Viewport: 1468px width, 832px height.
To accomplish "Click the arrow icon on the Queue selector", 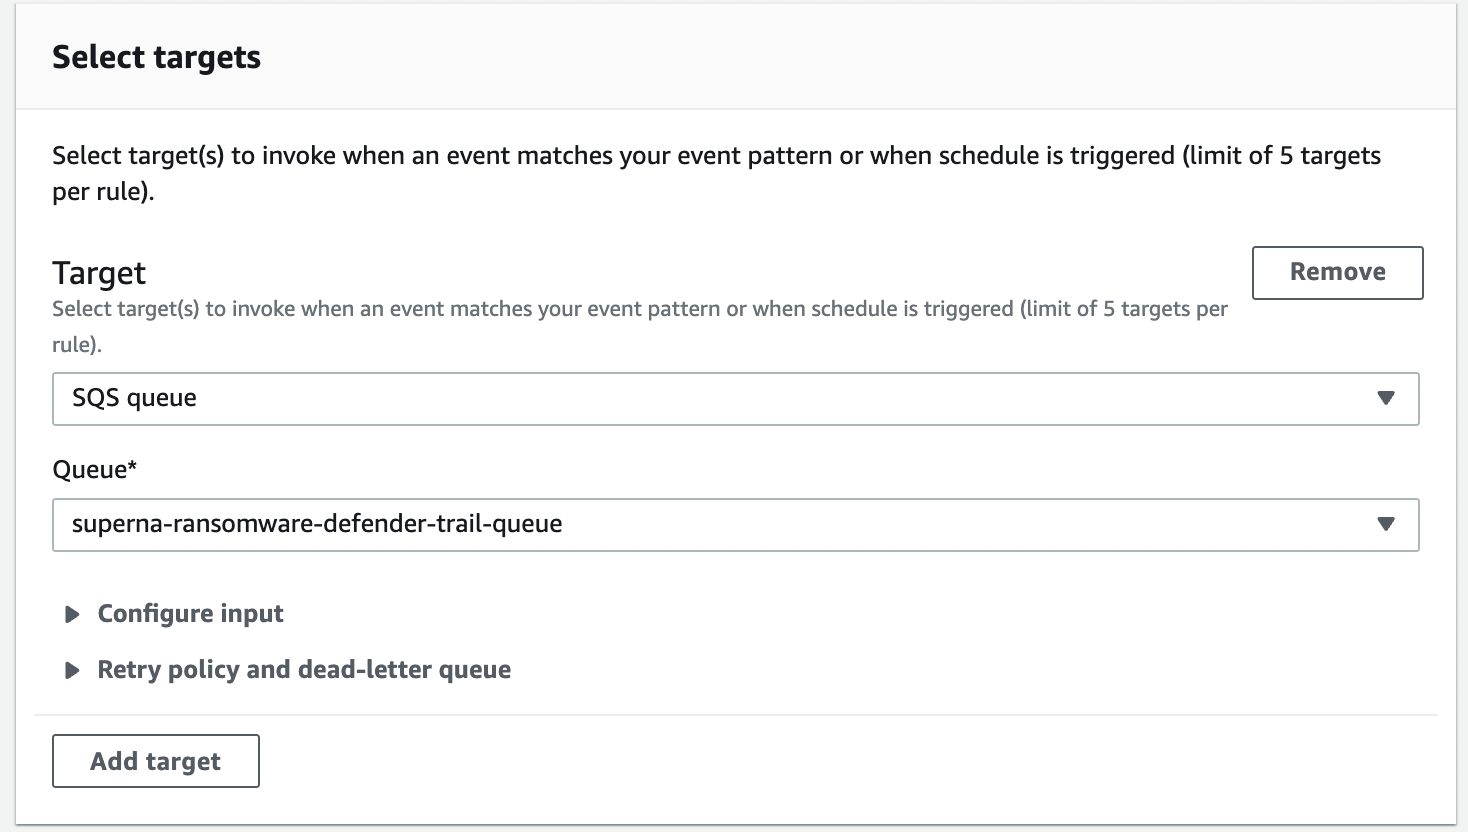I will point(1385,524).
